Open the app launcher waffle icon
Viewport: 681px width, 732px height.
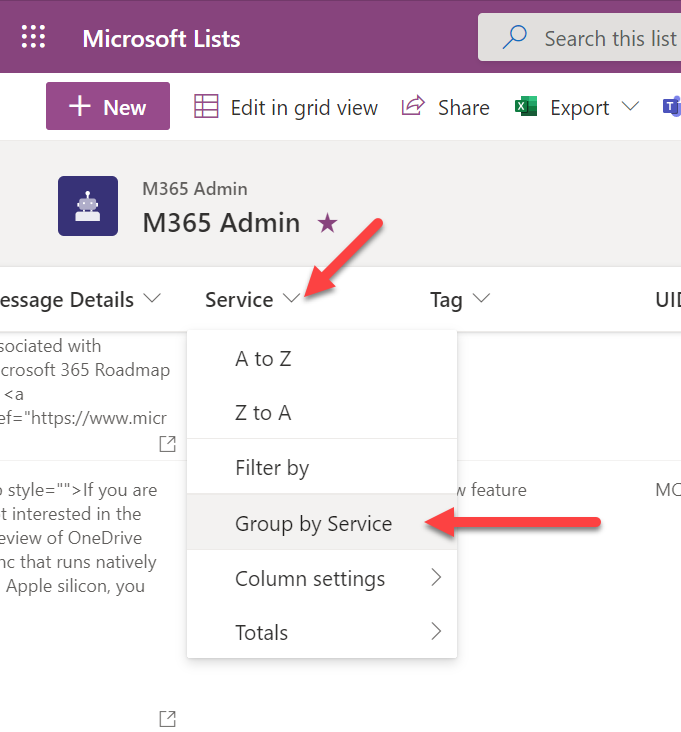34,38
